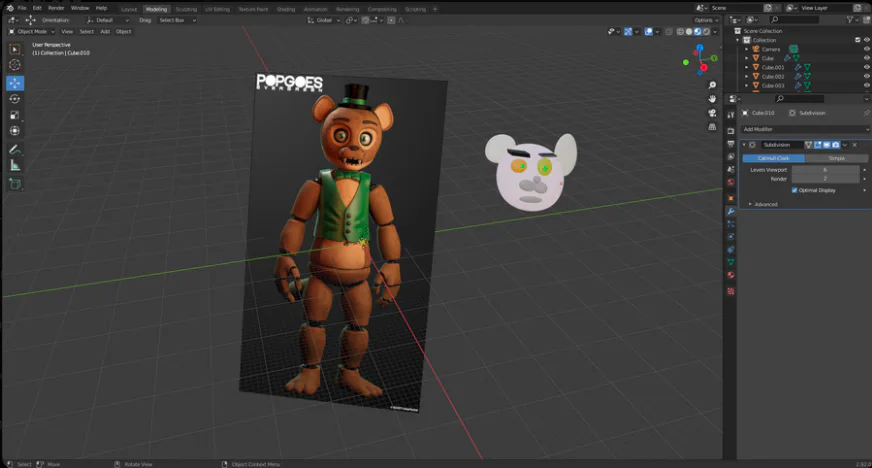Click the pan hand viewport icon
Image resolution: width=872 pixels, height=468 pixels.
pos(712,99)
